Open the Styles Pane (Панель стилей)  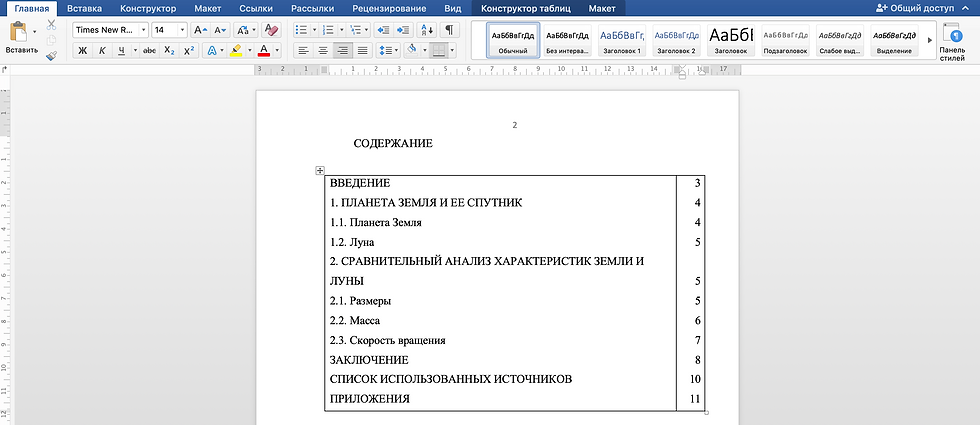[952, 42]
